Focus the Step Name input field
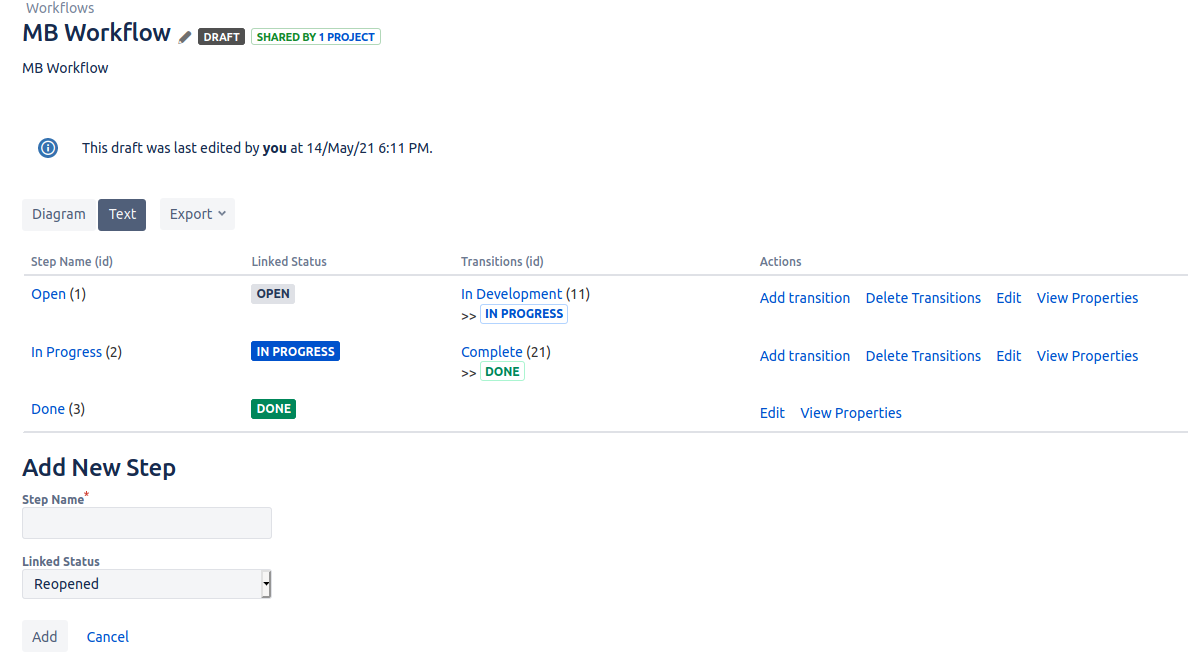Screen dimensions: 1188x658 (146, 523)
